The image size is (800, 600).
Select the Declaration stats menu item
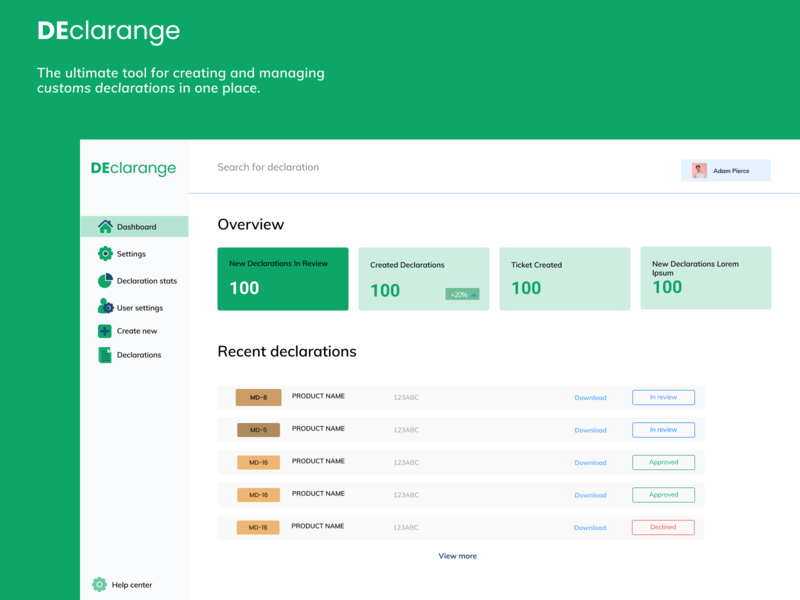[x=146, y=281]
